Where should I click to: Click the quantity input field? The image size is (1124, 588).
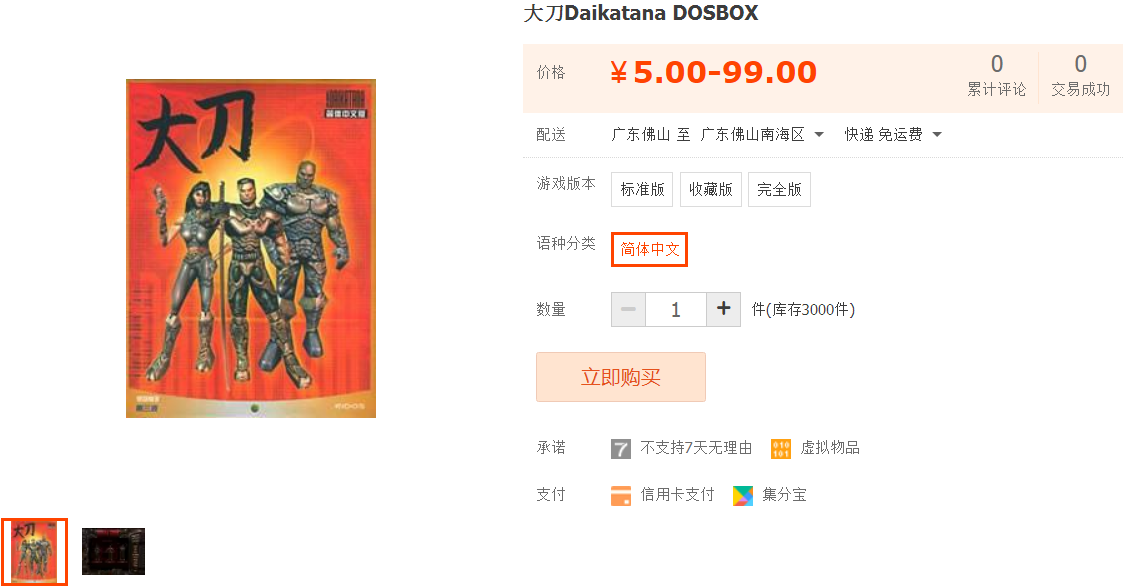(675, 309)
